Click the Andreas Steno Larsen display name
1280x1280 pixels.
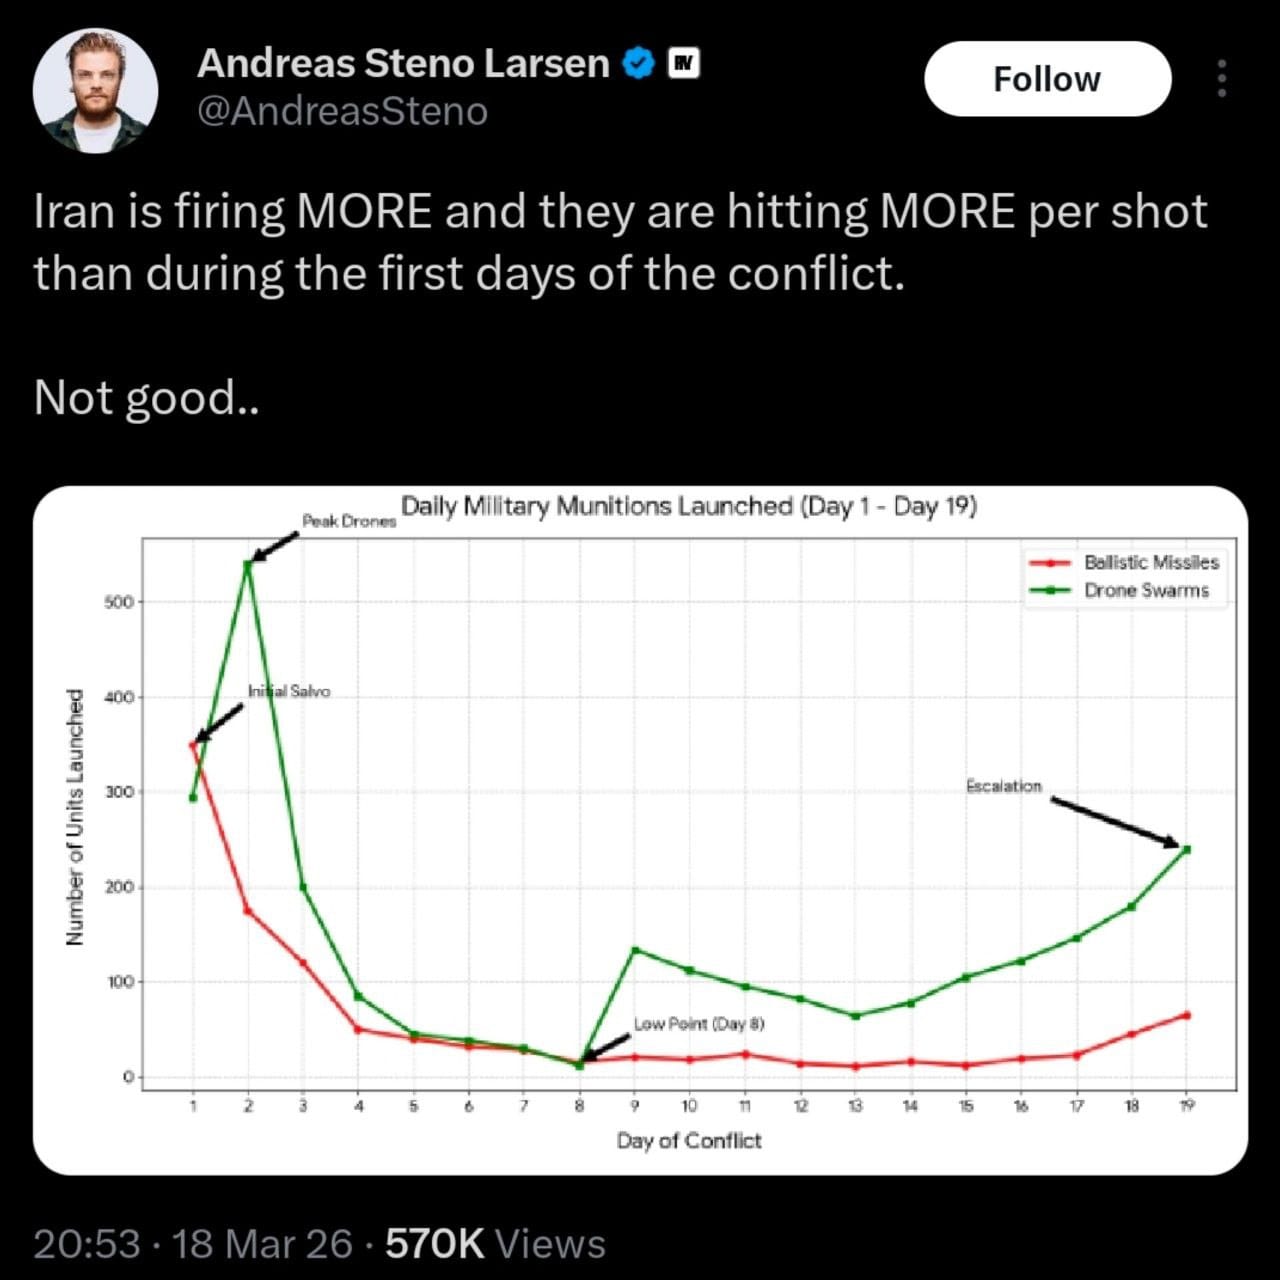point(403,63)
